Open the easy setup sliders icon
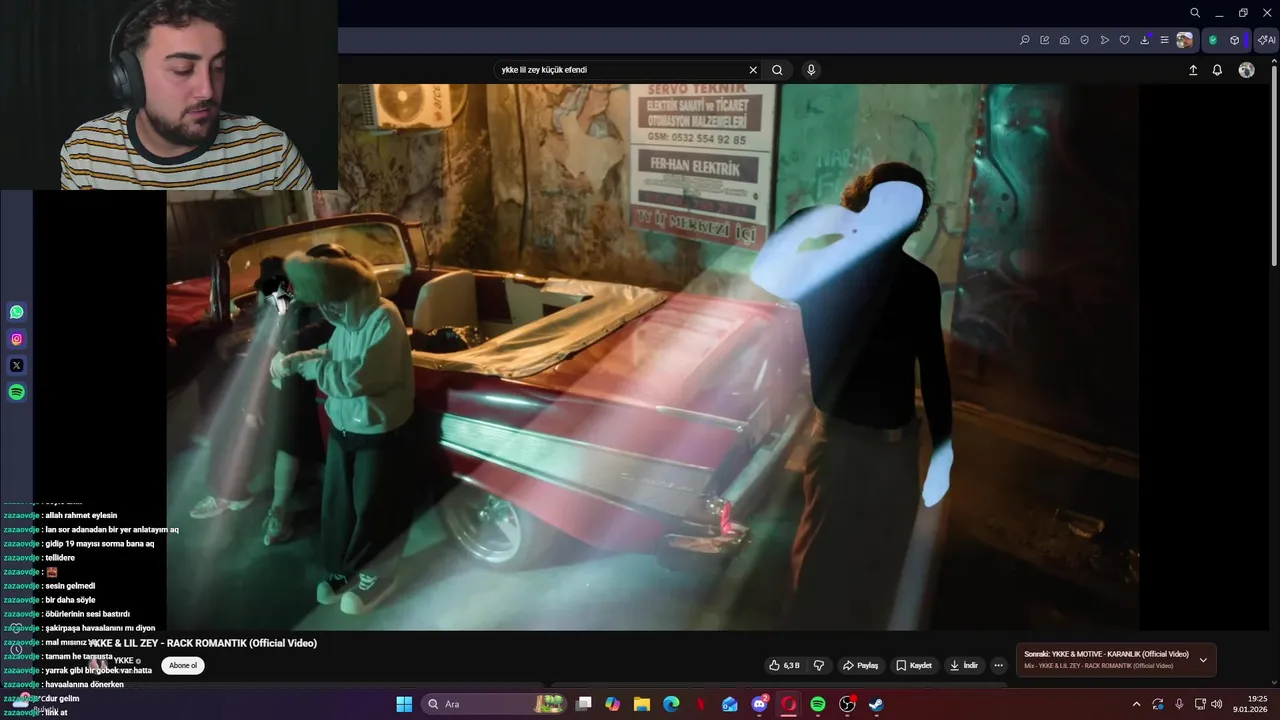 1164,40
